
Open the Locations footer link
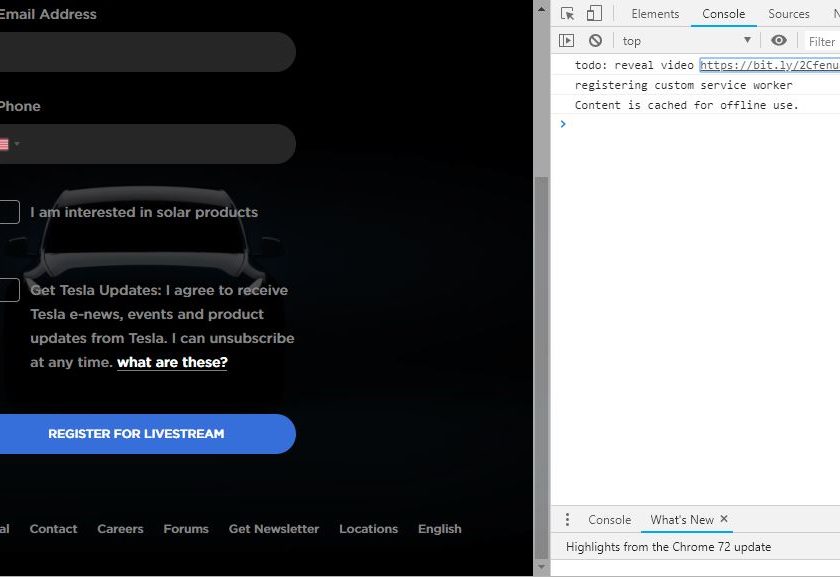(x=369, y=529)
